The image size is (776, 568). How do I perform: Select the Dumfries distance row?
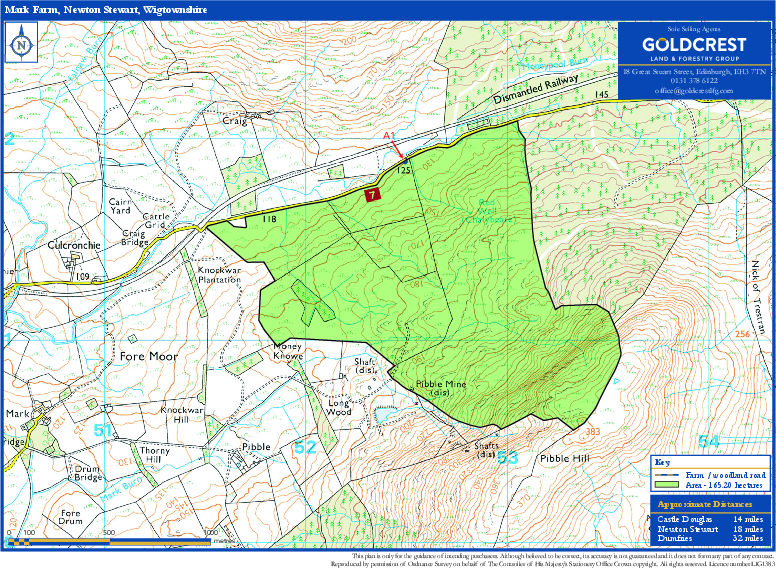click(709, 537)
